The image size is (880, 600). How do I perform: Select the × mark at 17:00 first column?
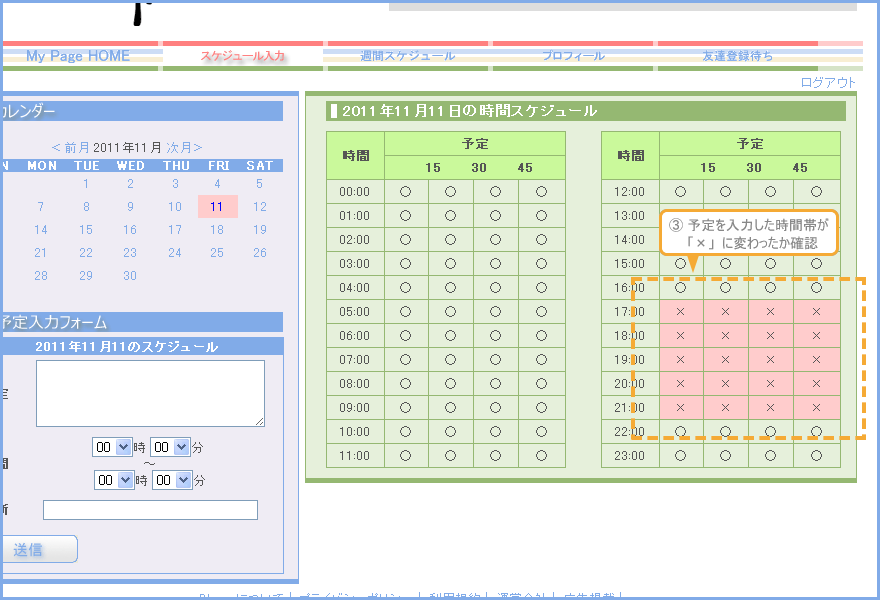[680, 312]
